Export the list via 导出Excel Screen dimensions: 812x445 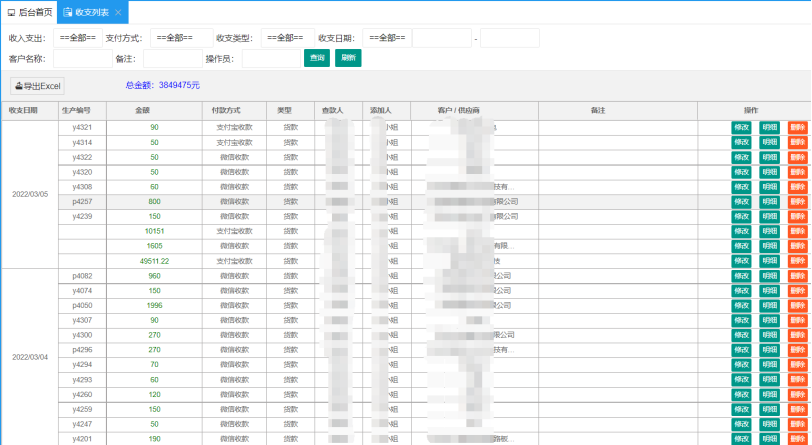point(38,86)
